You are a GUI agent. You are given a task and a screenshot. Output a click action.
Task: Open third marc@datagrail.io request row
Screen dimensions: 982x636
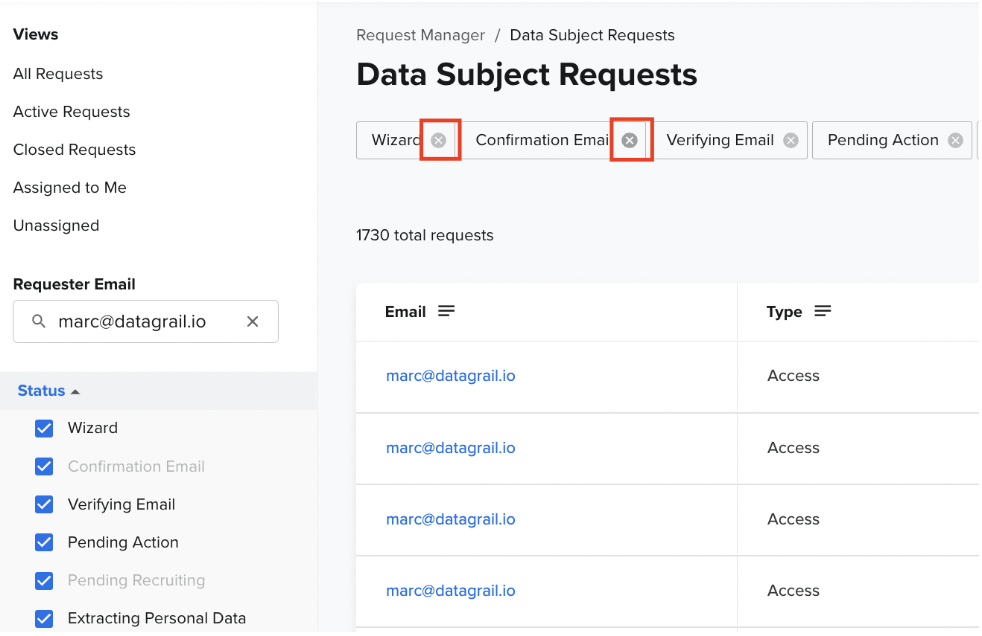[x=450, y=519]
